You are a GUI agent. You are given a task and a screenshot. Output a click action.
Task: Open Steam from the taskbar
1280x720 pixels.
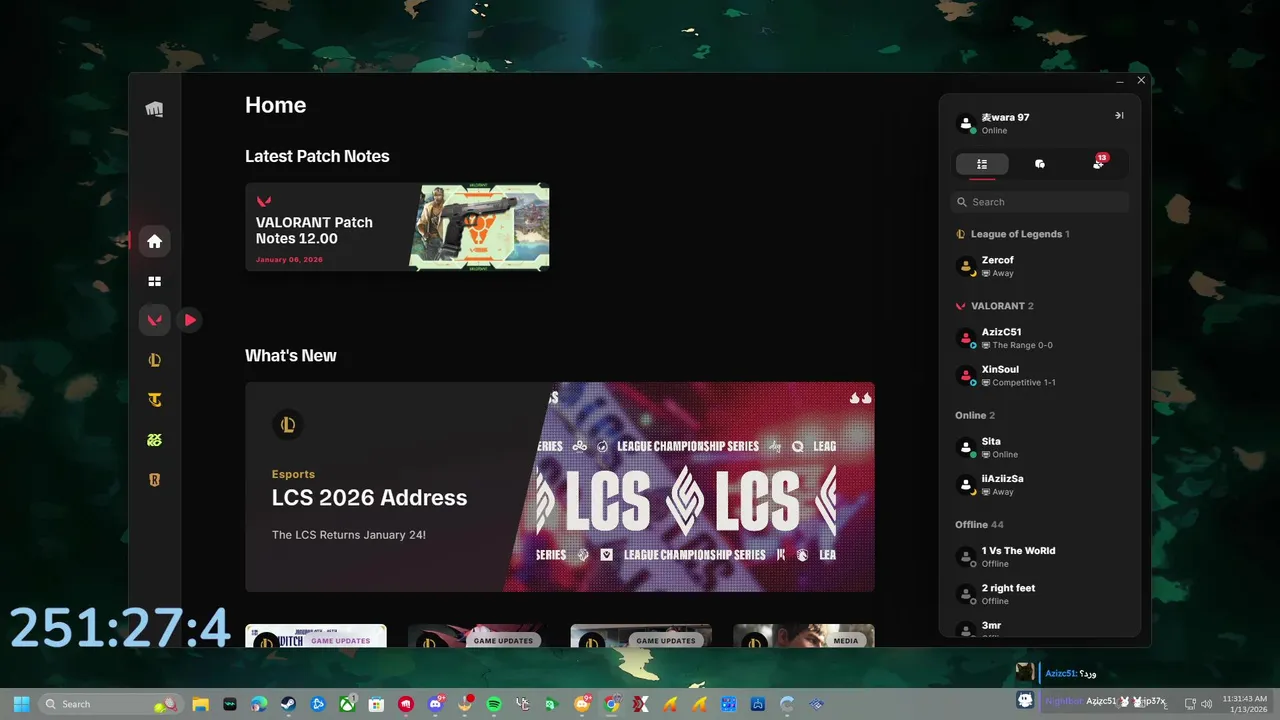click(288, 704)
